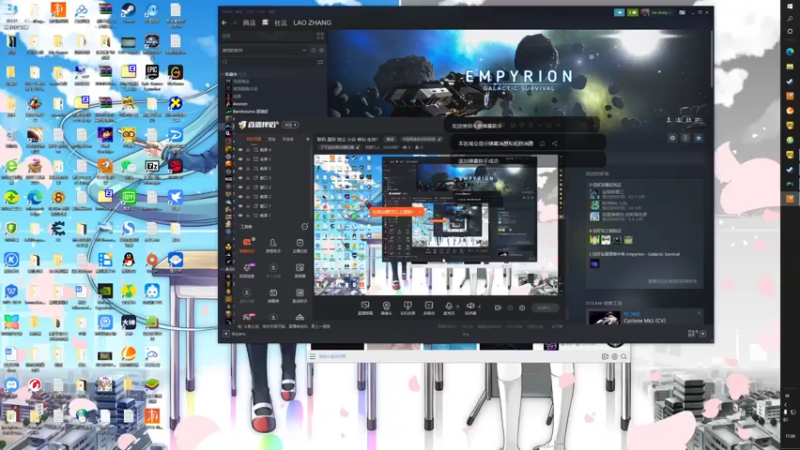Click the recent-activity clock icon in library filter
The height and width of the screenshot is (450, 800).
313,50
